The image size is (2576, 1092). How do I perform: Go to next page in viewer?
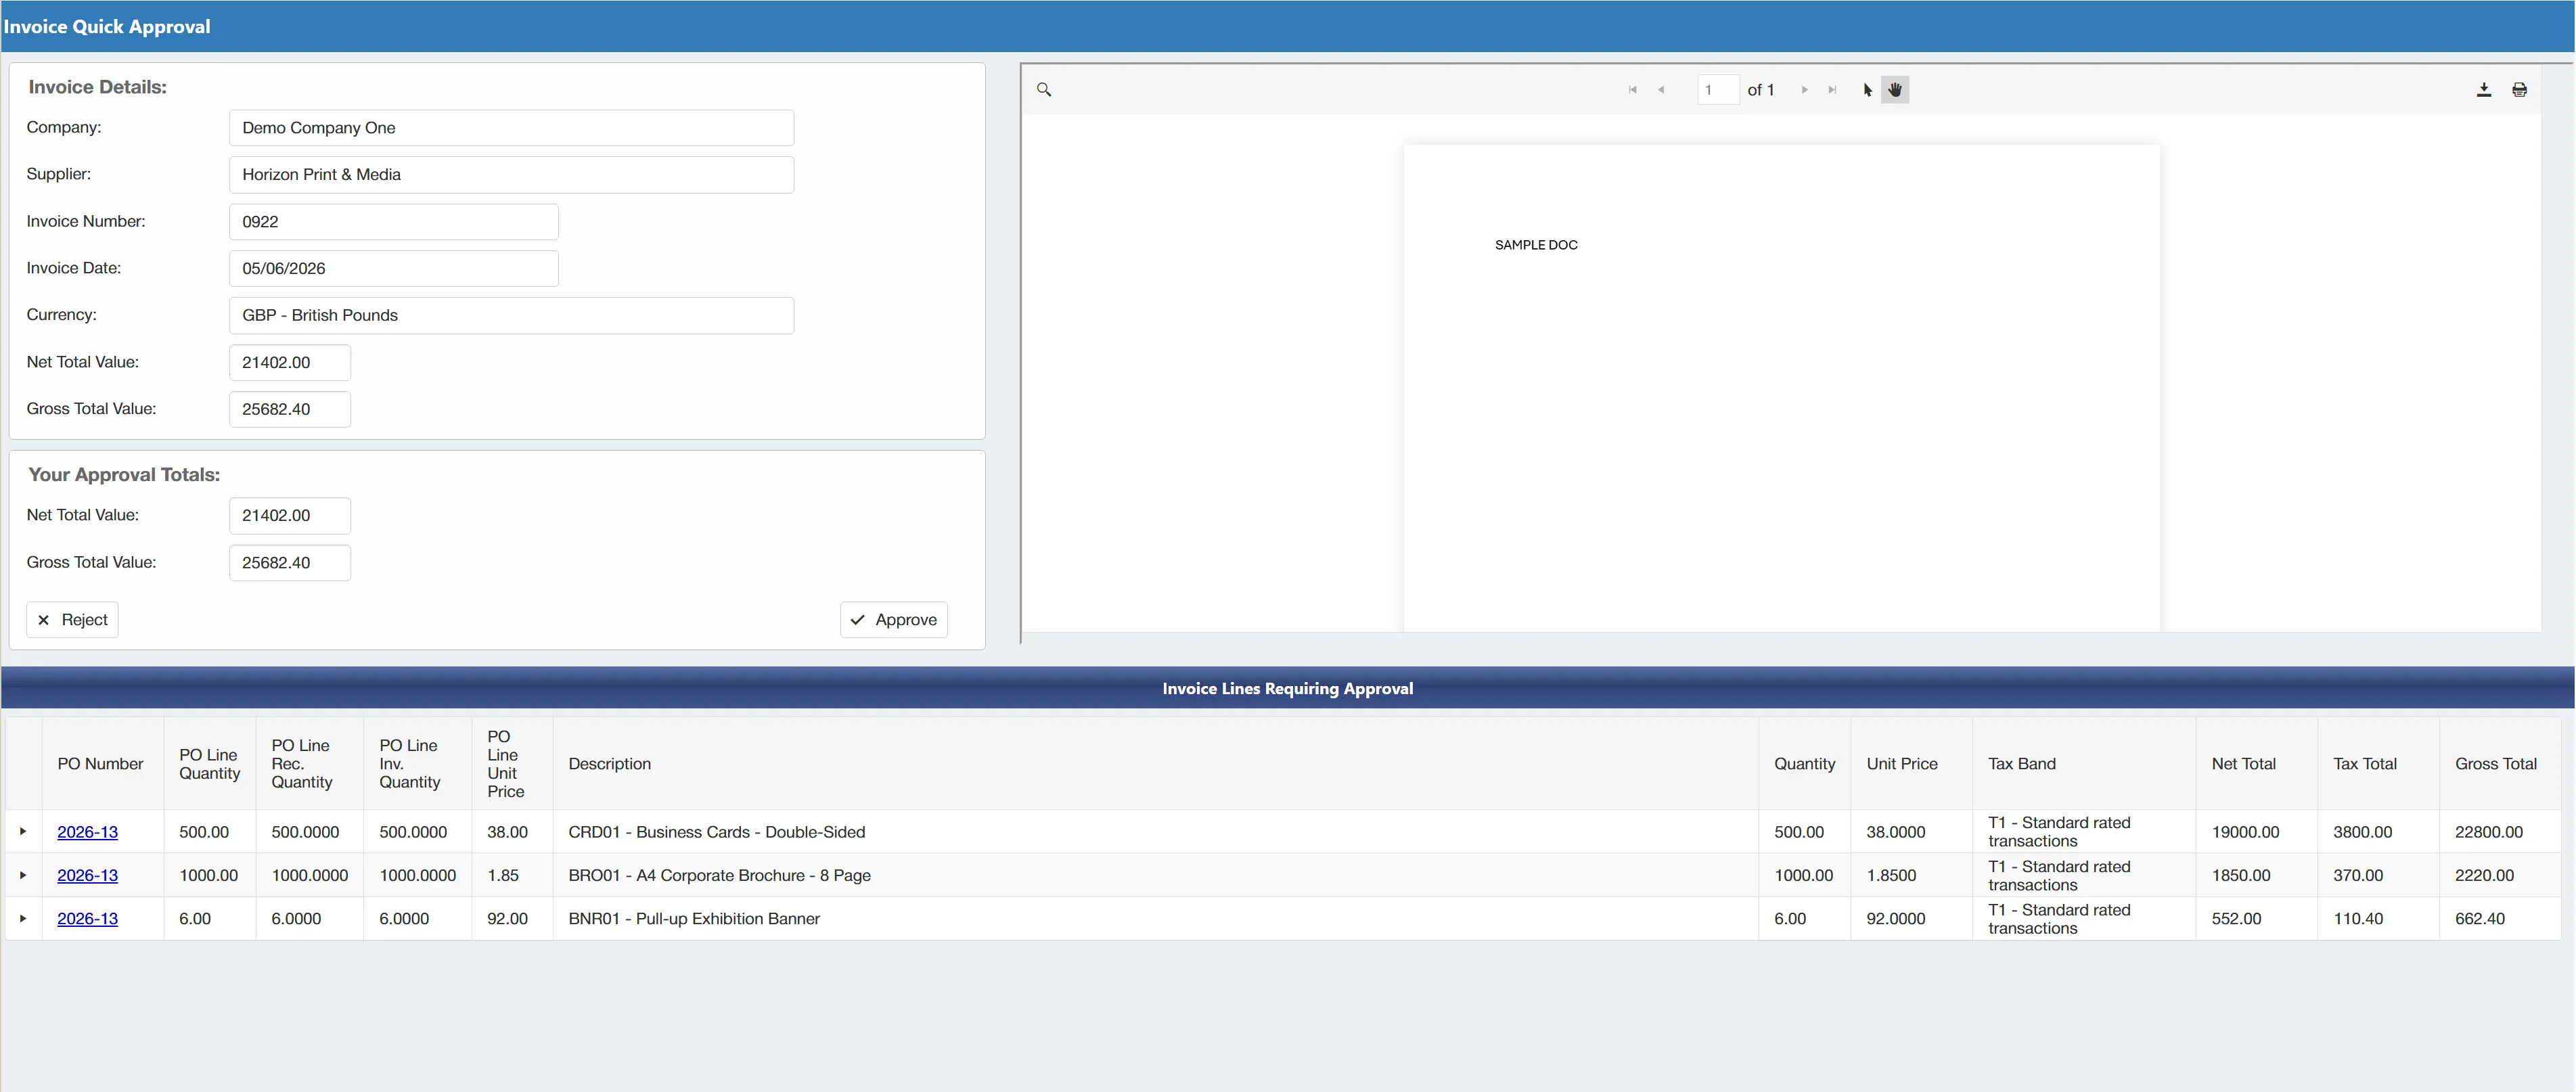point(1804,90)
